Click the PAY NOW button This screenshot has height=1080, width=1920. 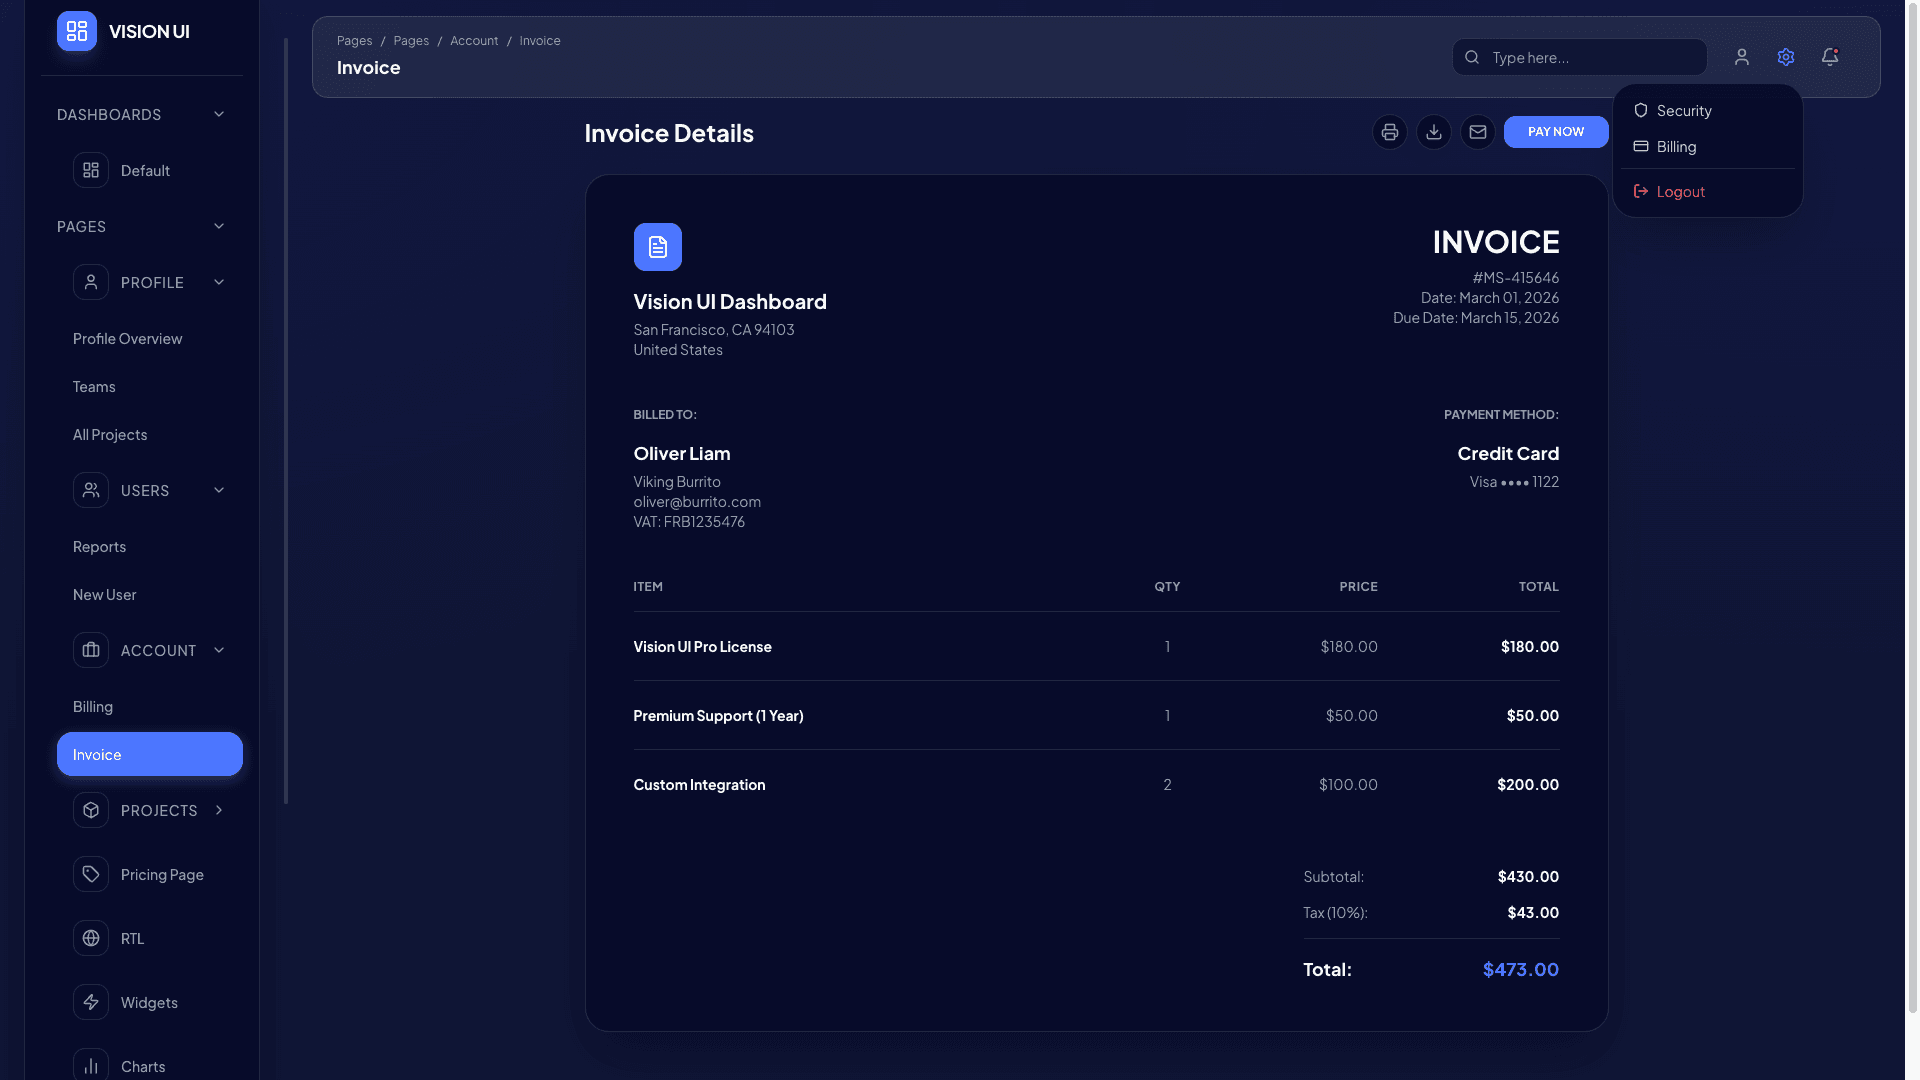coord(1556,131)
